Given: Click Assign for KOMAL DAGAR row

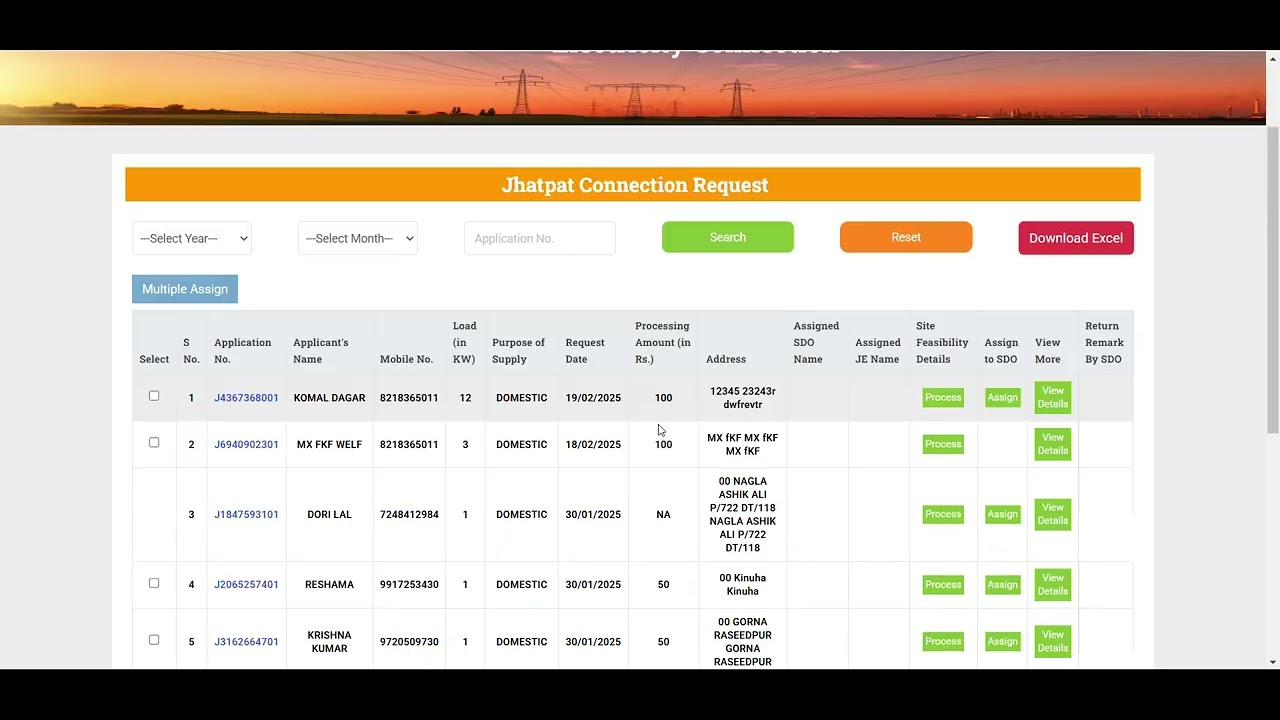Looking at the screenshot, I should (x=1002, y=397).
